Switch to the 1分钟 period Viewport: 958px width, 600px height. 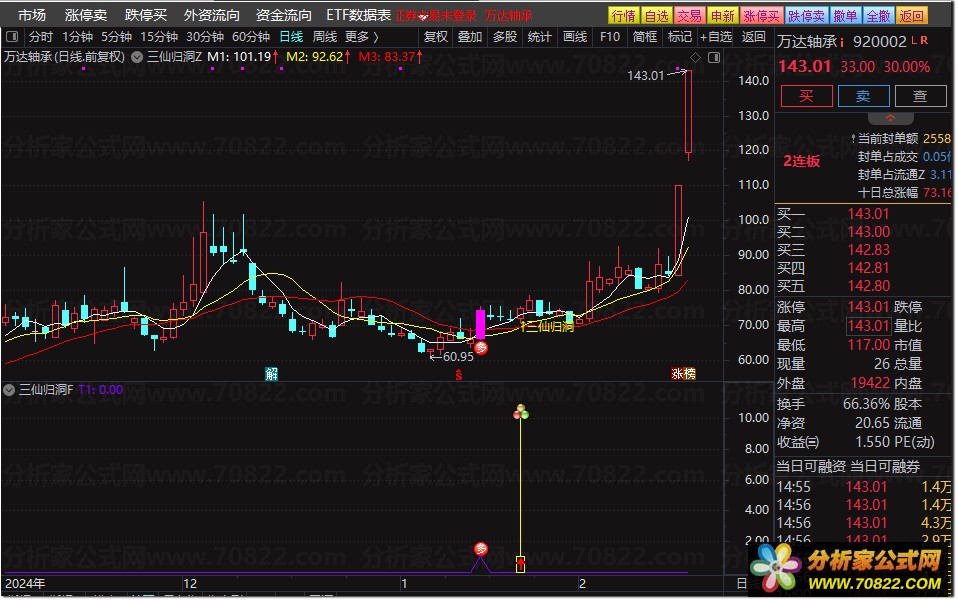click(78, 37)
